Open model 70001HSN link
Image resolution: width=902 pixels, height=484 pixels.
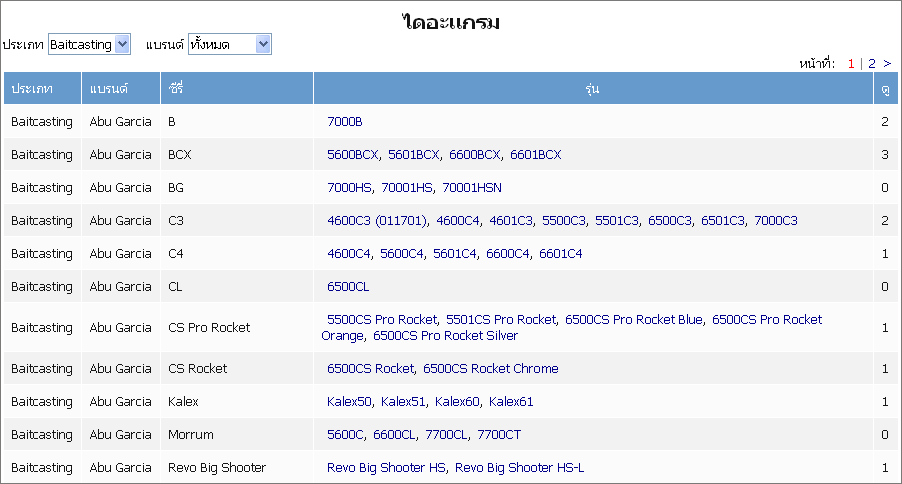[472, 188]
